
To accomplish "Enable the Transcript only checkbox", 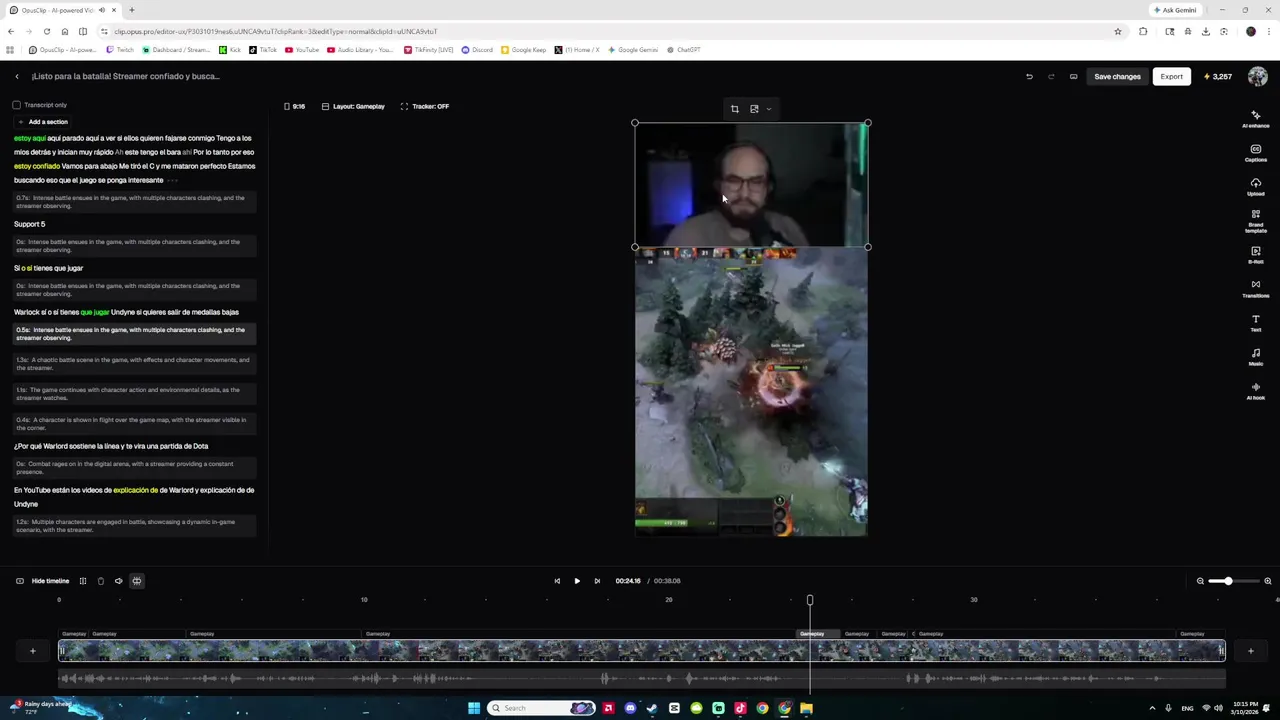I will coord(17,105).
